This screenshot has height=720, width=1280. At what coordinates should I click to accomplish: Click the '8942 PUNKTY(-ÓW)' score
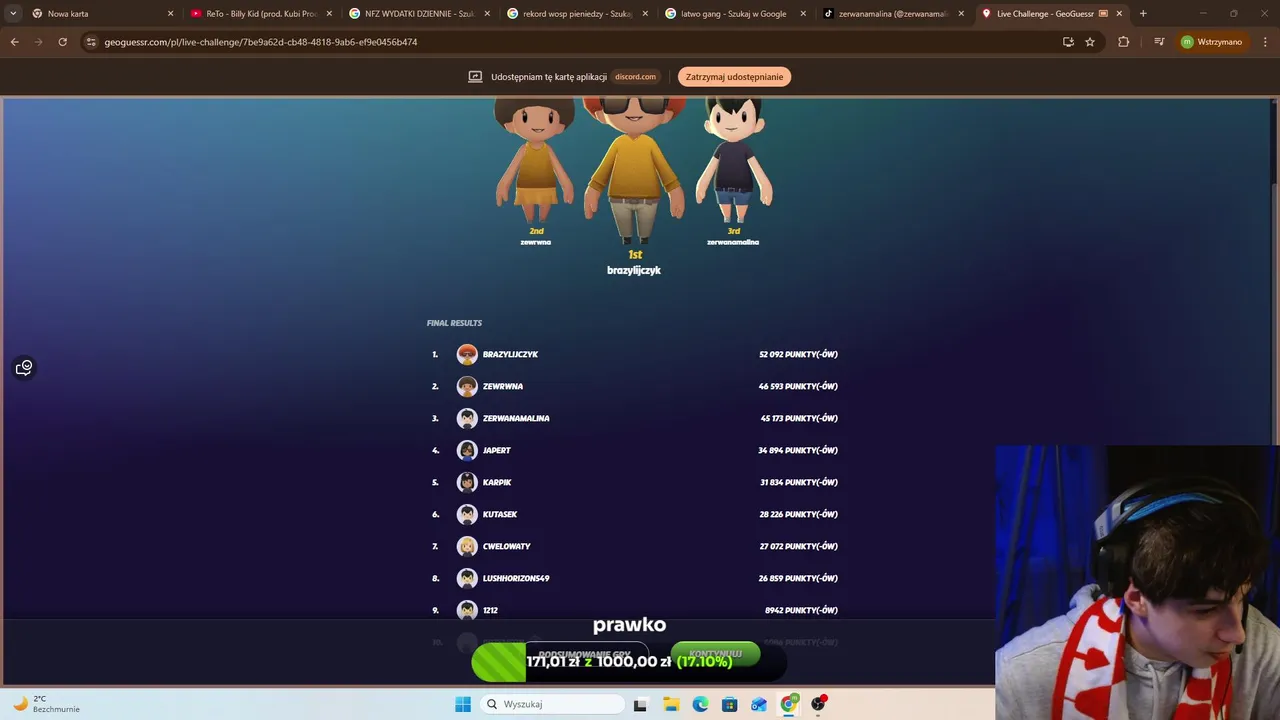point(801,610)
